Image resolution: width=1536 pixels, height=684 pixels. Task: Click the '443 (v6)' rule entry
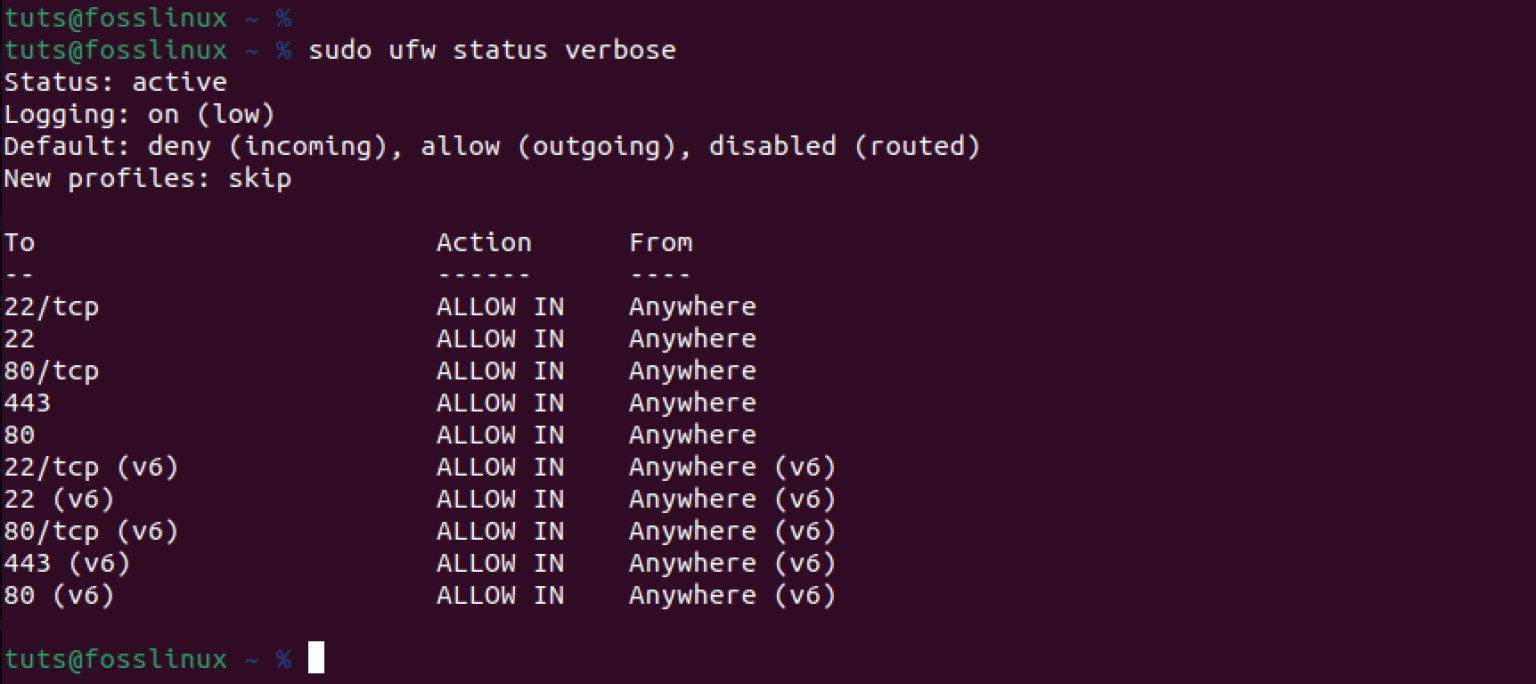tap(68, 562)
